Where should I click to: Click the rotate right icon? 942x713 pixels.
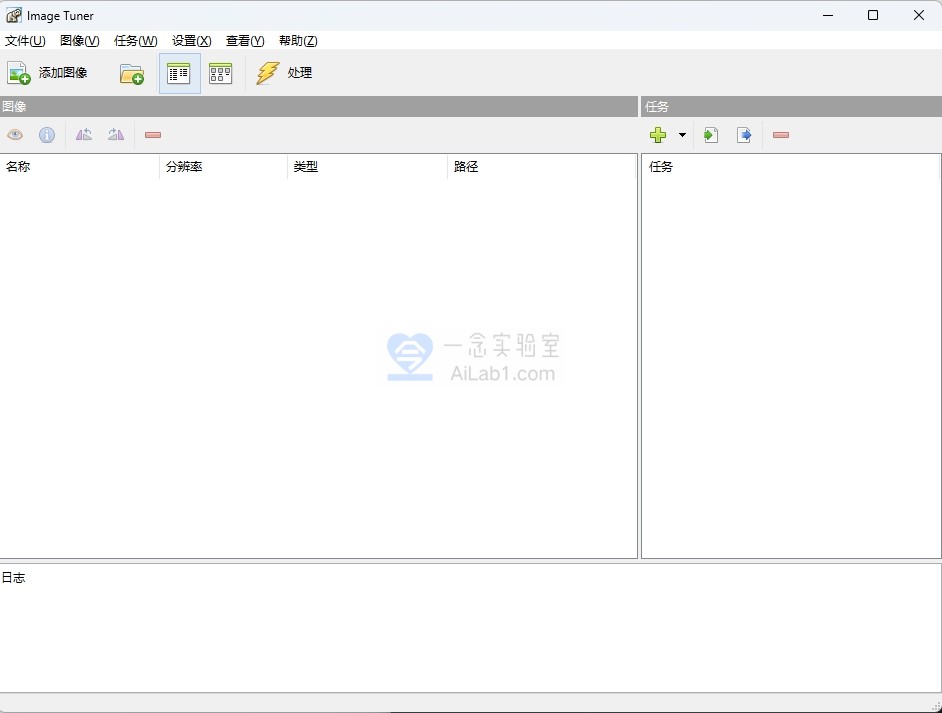116,134
